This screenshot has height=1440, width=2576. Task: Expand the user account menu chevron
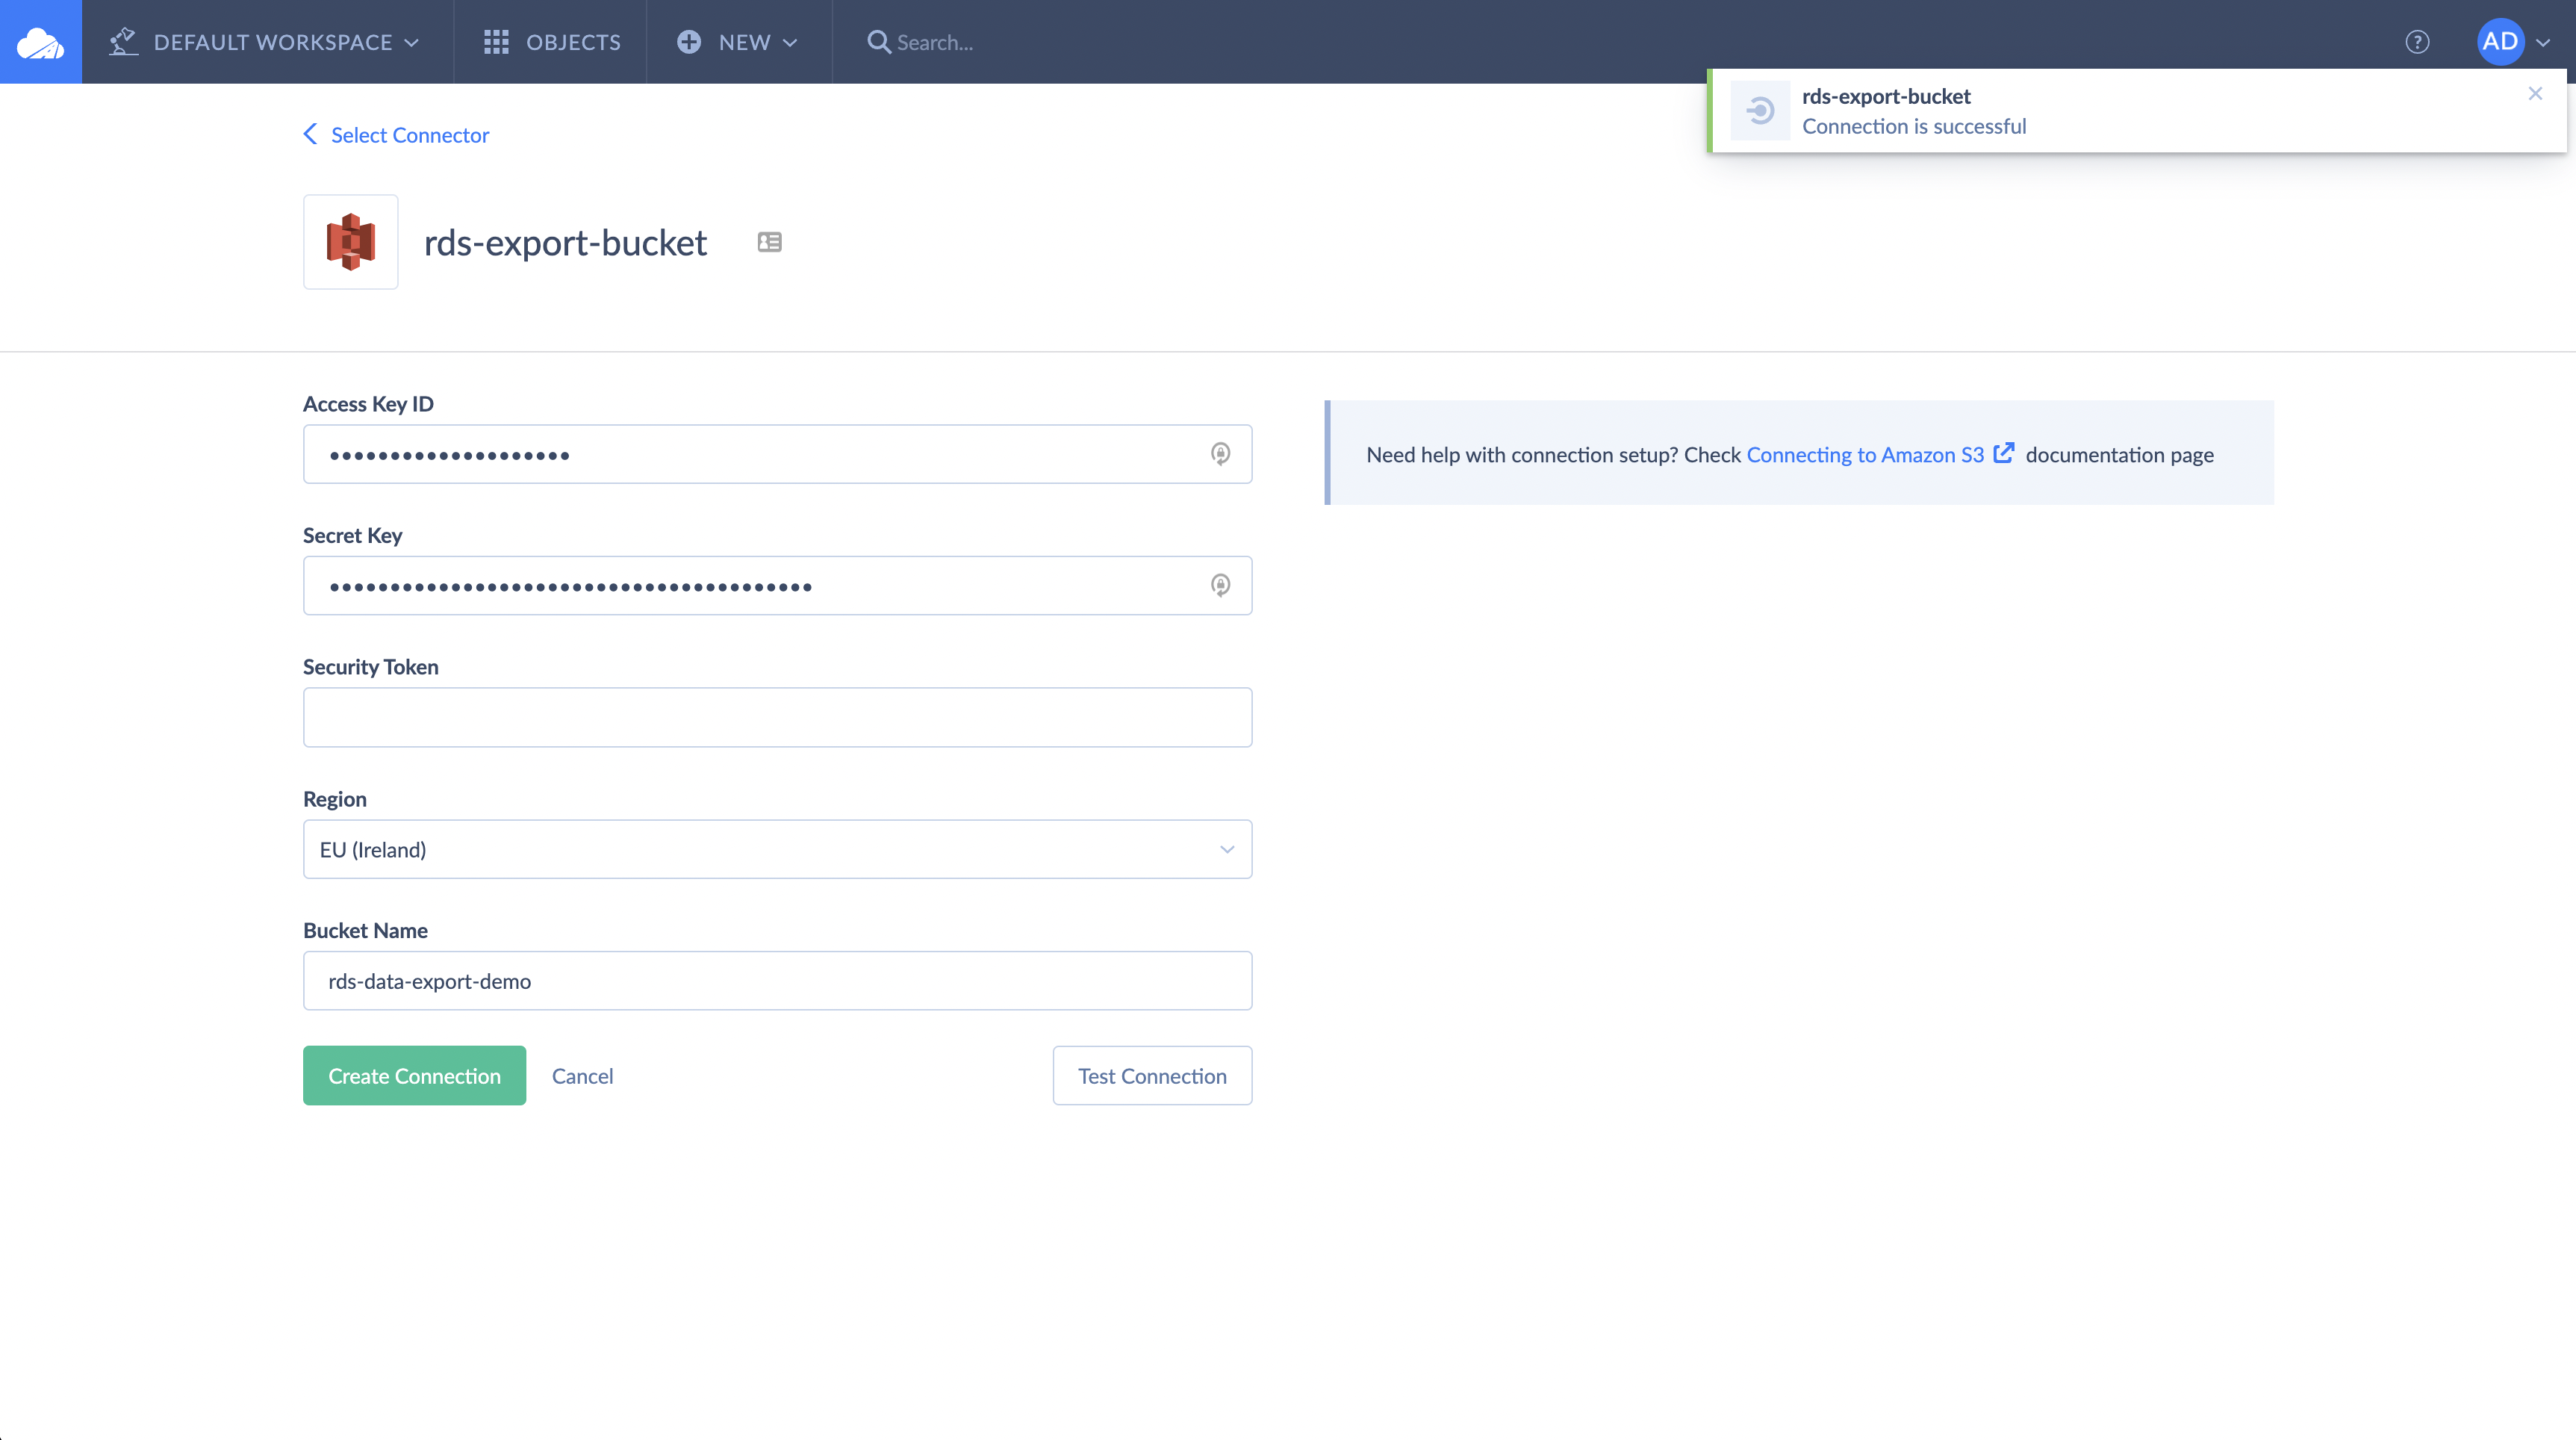click(x=2543, y=43)
